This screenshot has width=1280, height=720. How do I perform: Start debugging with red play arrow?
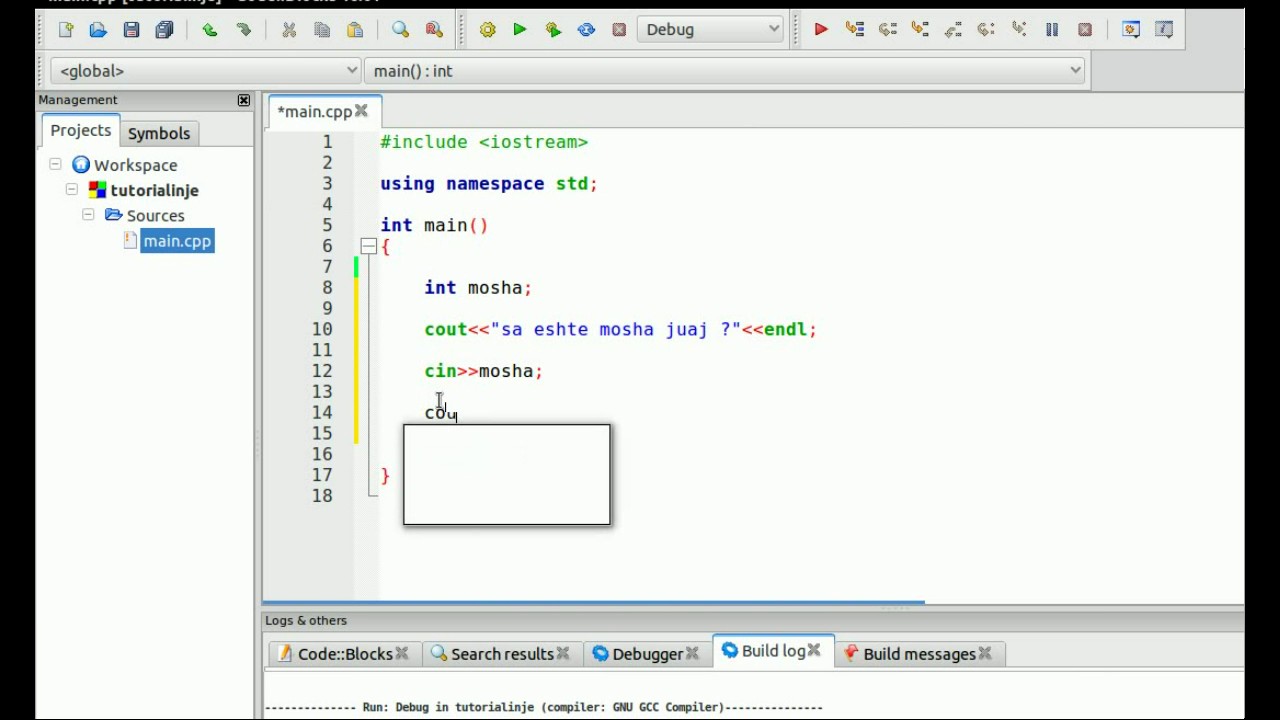[x=821, y=30]
